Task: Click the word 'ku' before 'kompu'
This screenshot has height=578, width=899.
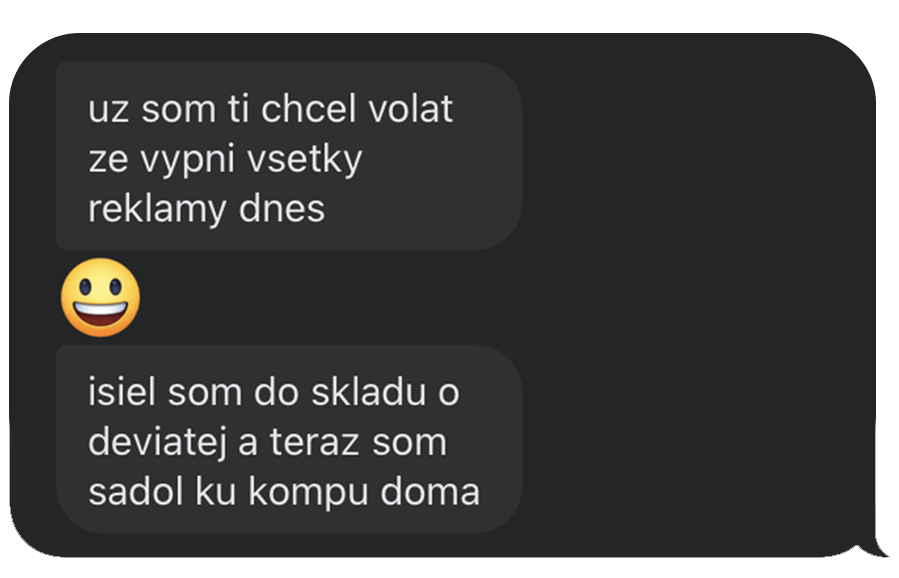Action: tap(216, 491)
